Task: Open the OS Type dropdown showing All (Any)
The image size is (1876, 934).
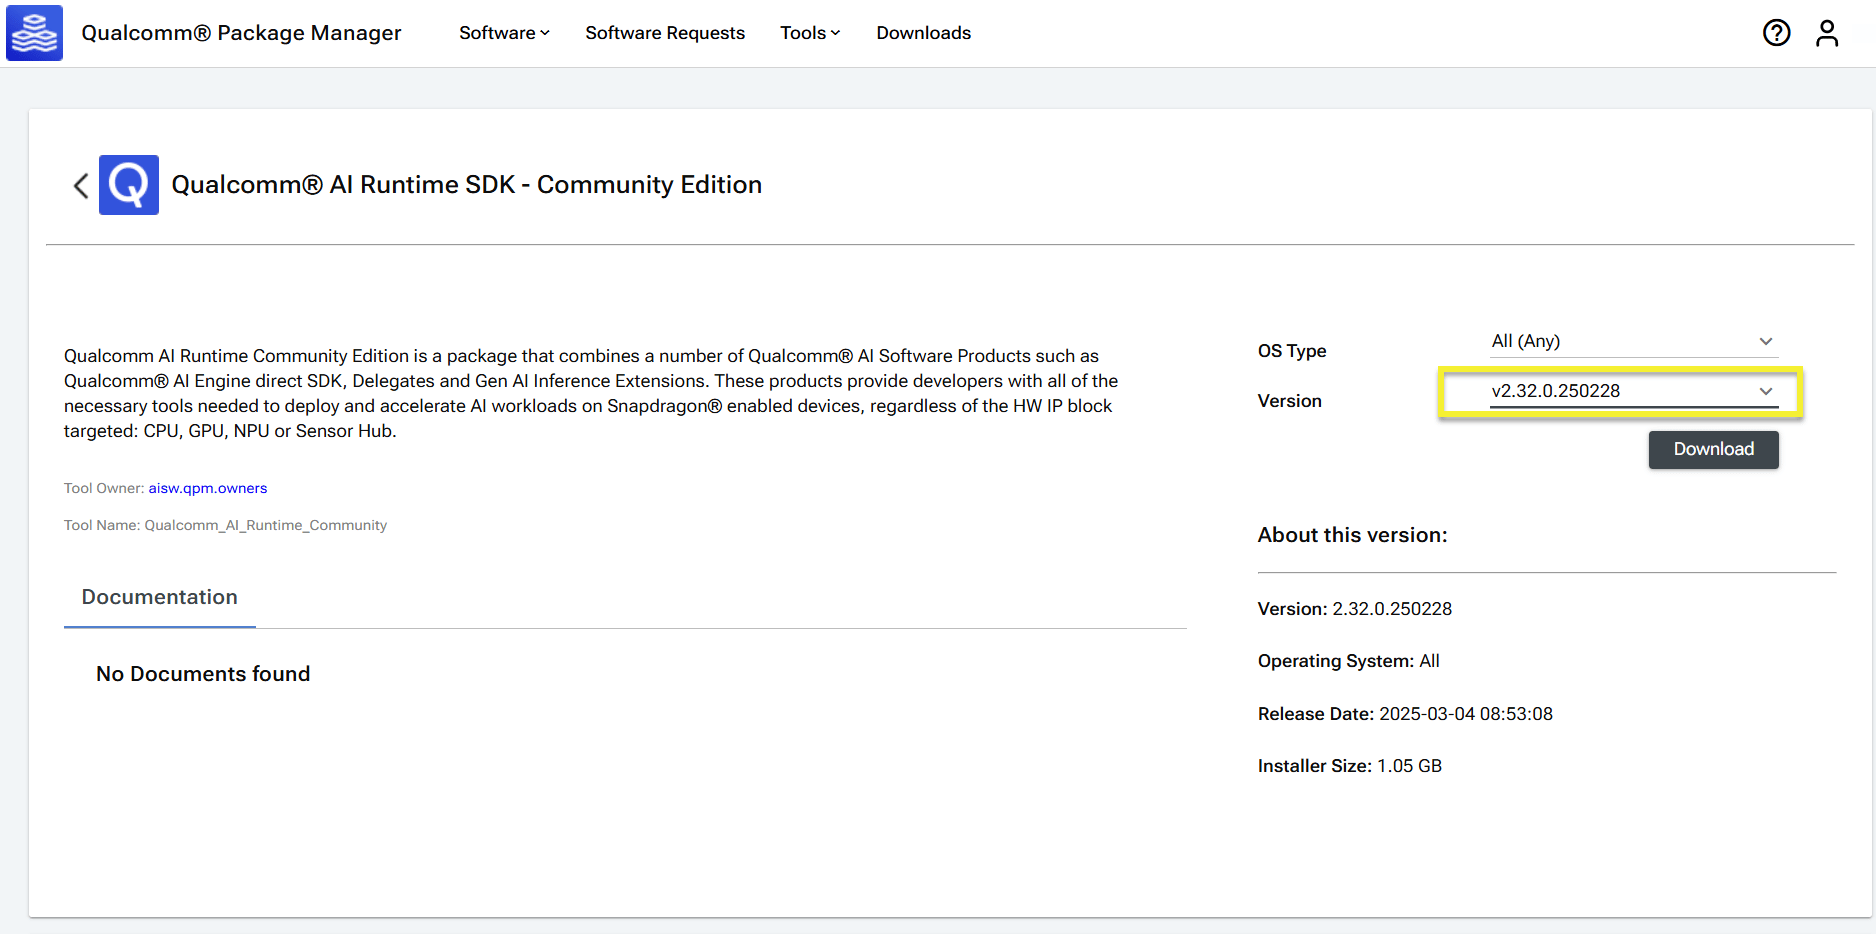Action: [1633, 342]
